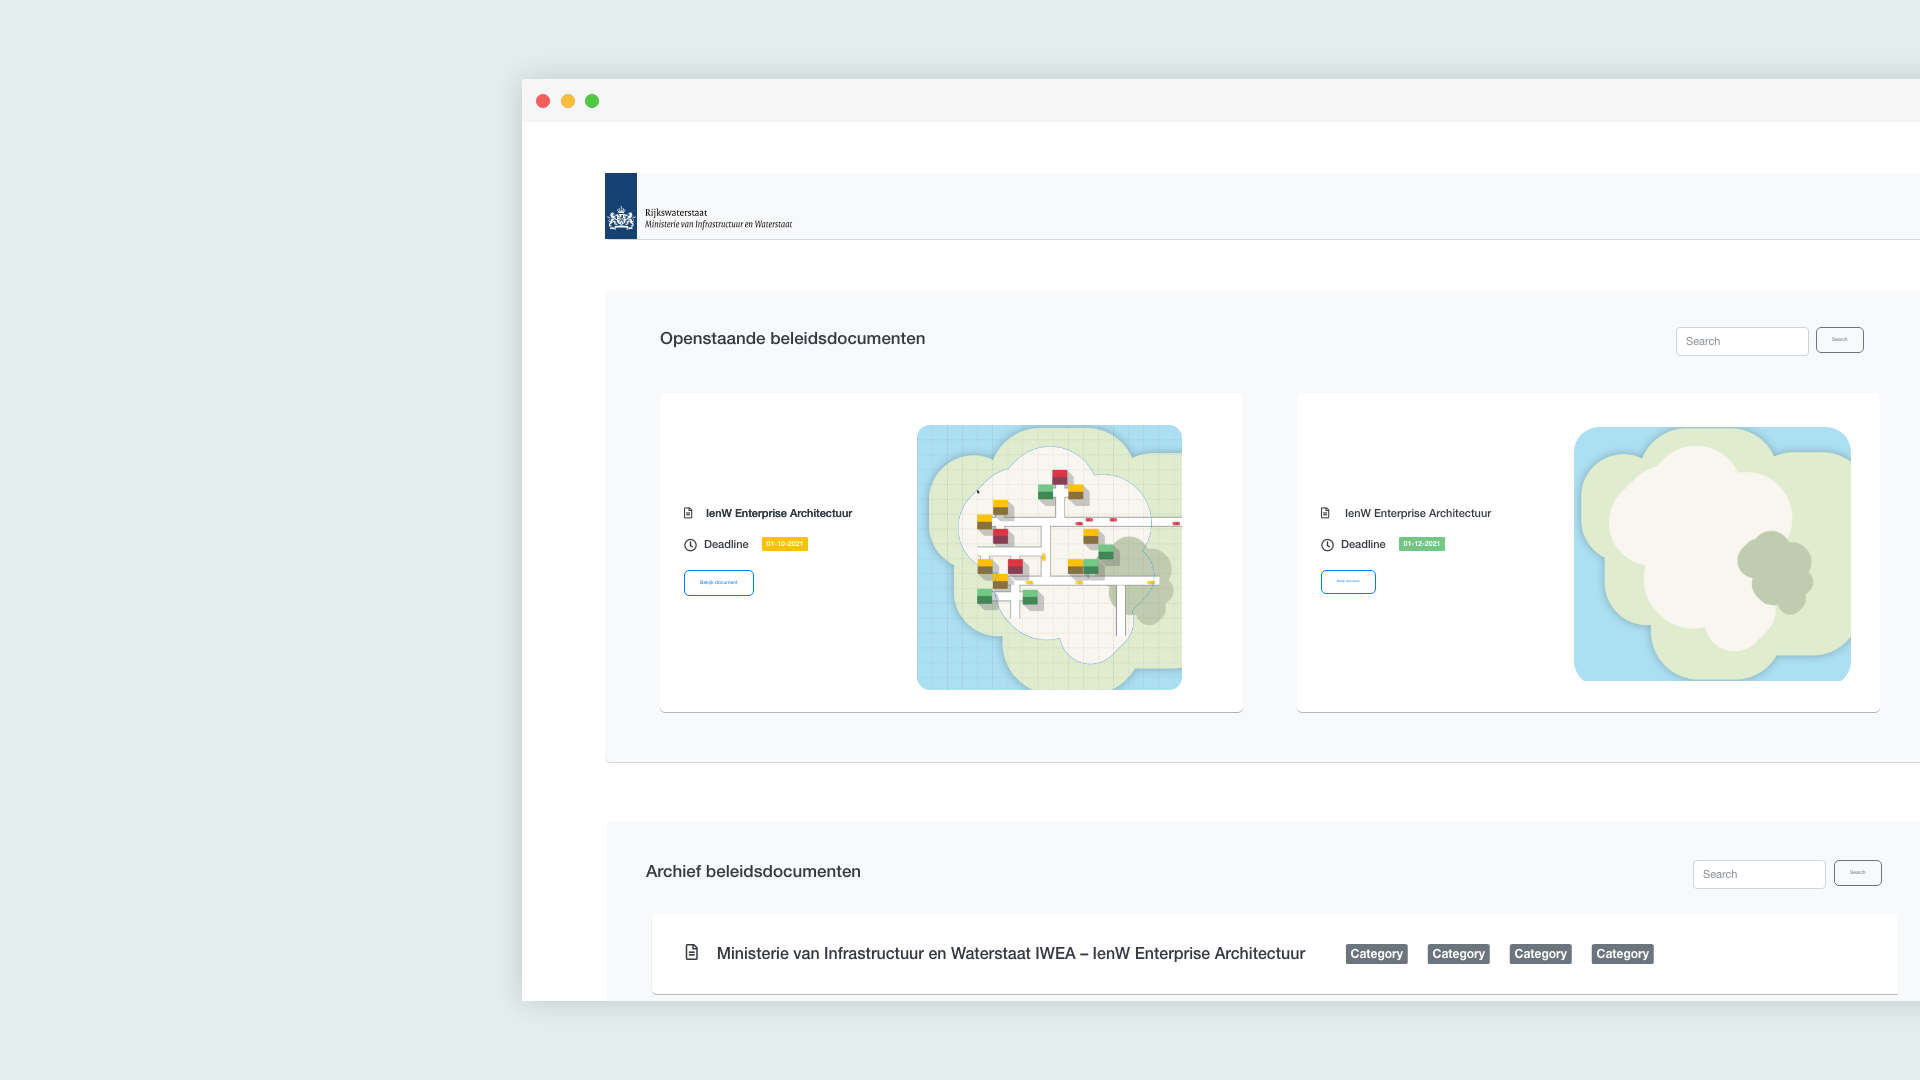The image size is (1920, 1080).
Task: Focus search field of Openstaande beleidsdocumenten
Action: point(1741,341)
